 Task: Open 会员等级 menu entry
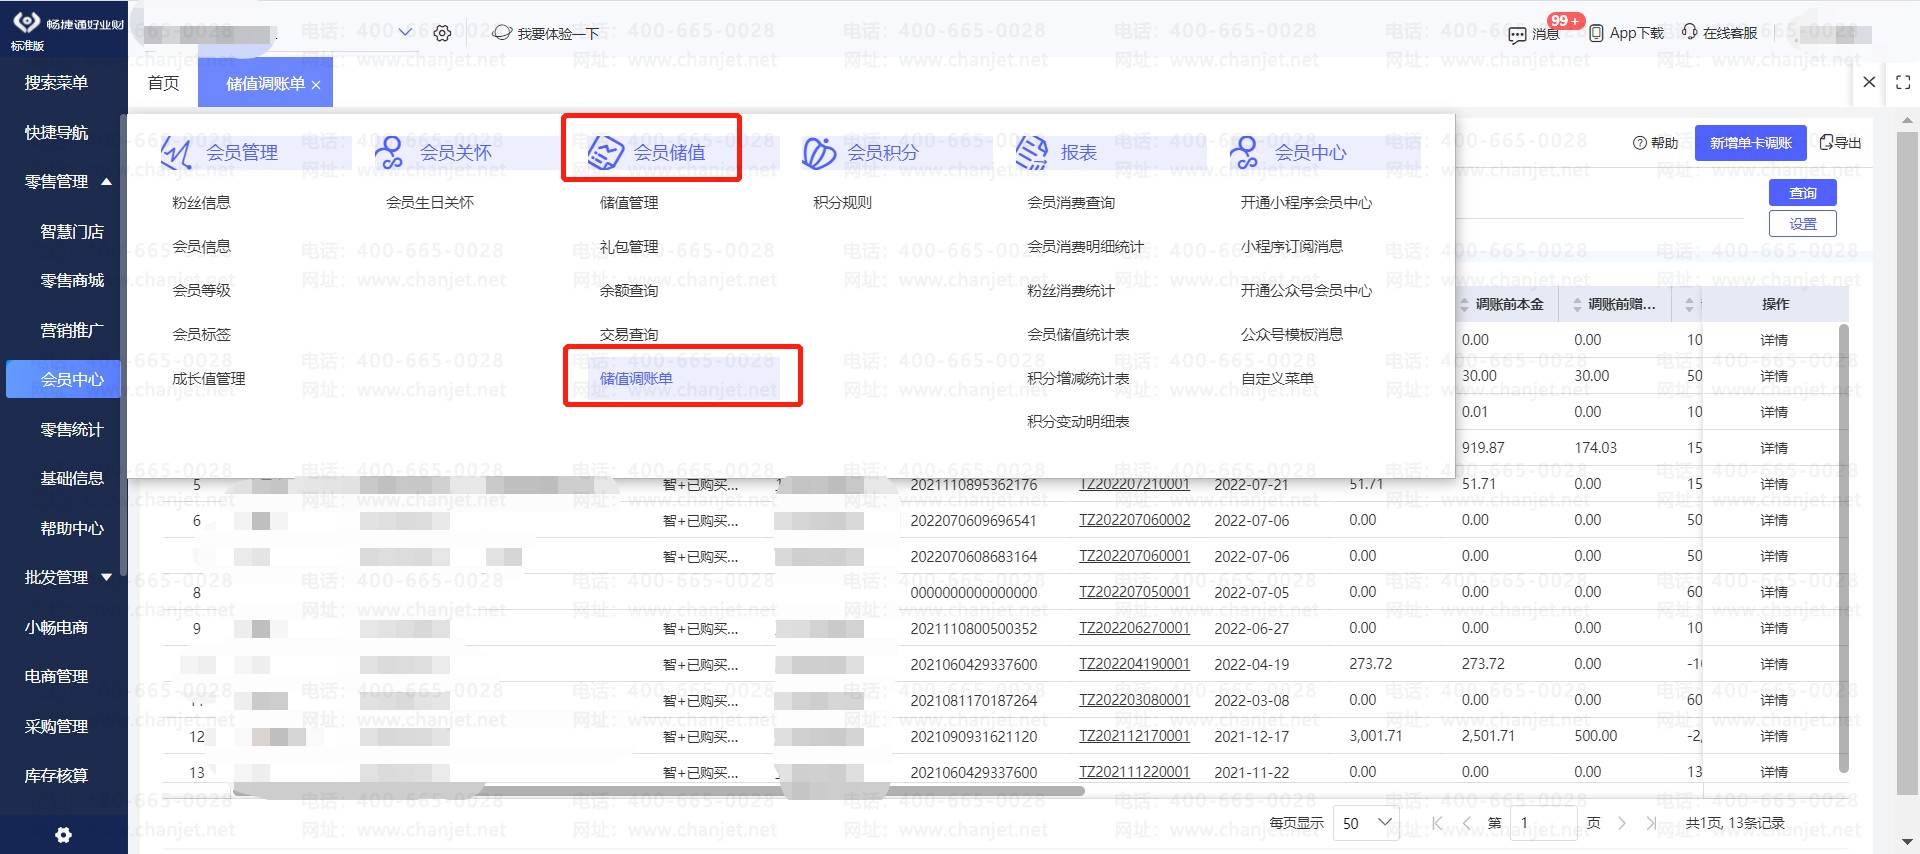(x=201, y=290)
